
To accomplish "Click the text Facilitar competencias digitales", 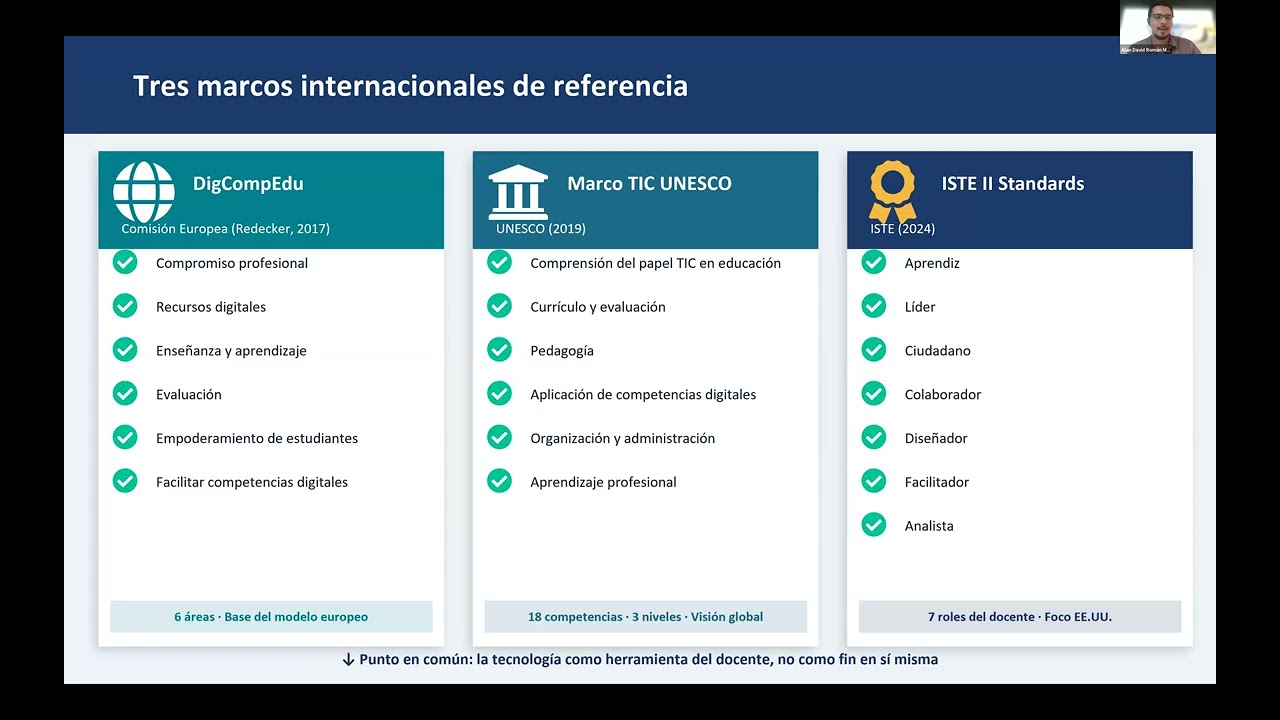I will [x=252, y=482].
